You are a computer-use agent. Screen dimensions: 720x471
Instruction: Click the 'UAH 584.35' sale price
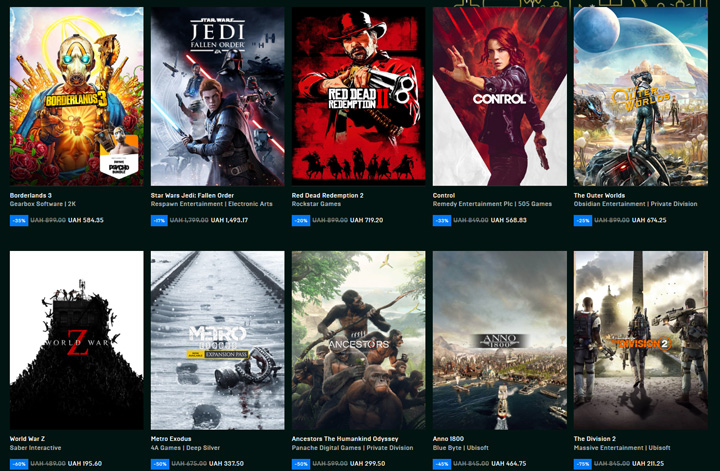coord(86,220)
